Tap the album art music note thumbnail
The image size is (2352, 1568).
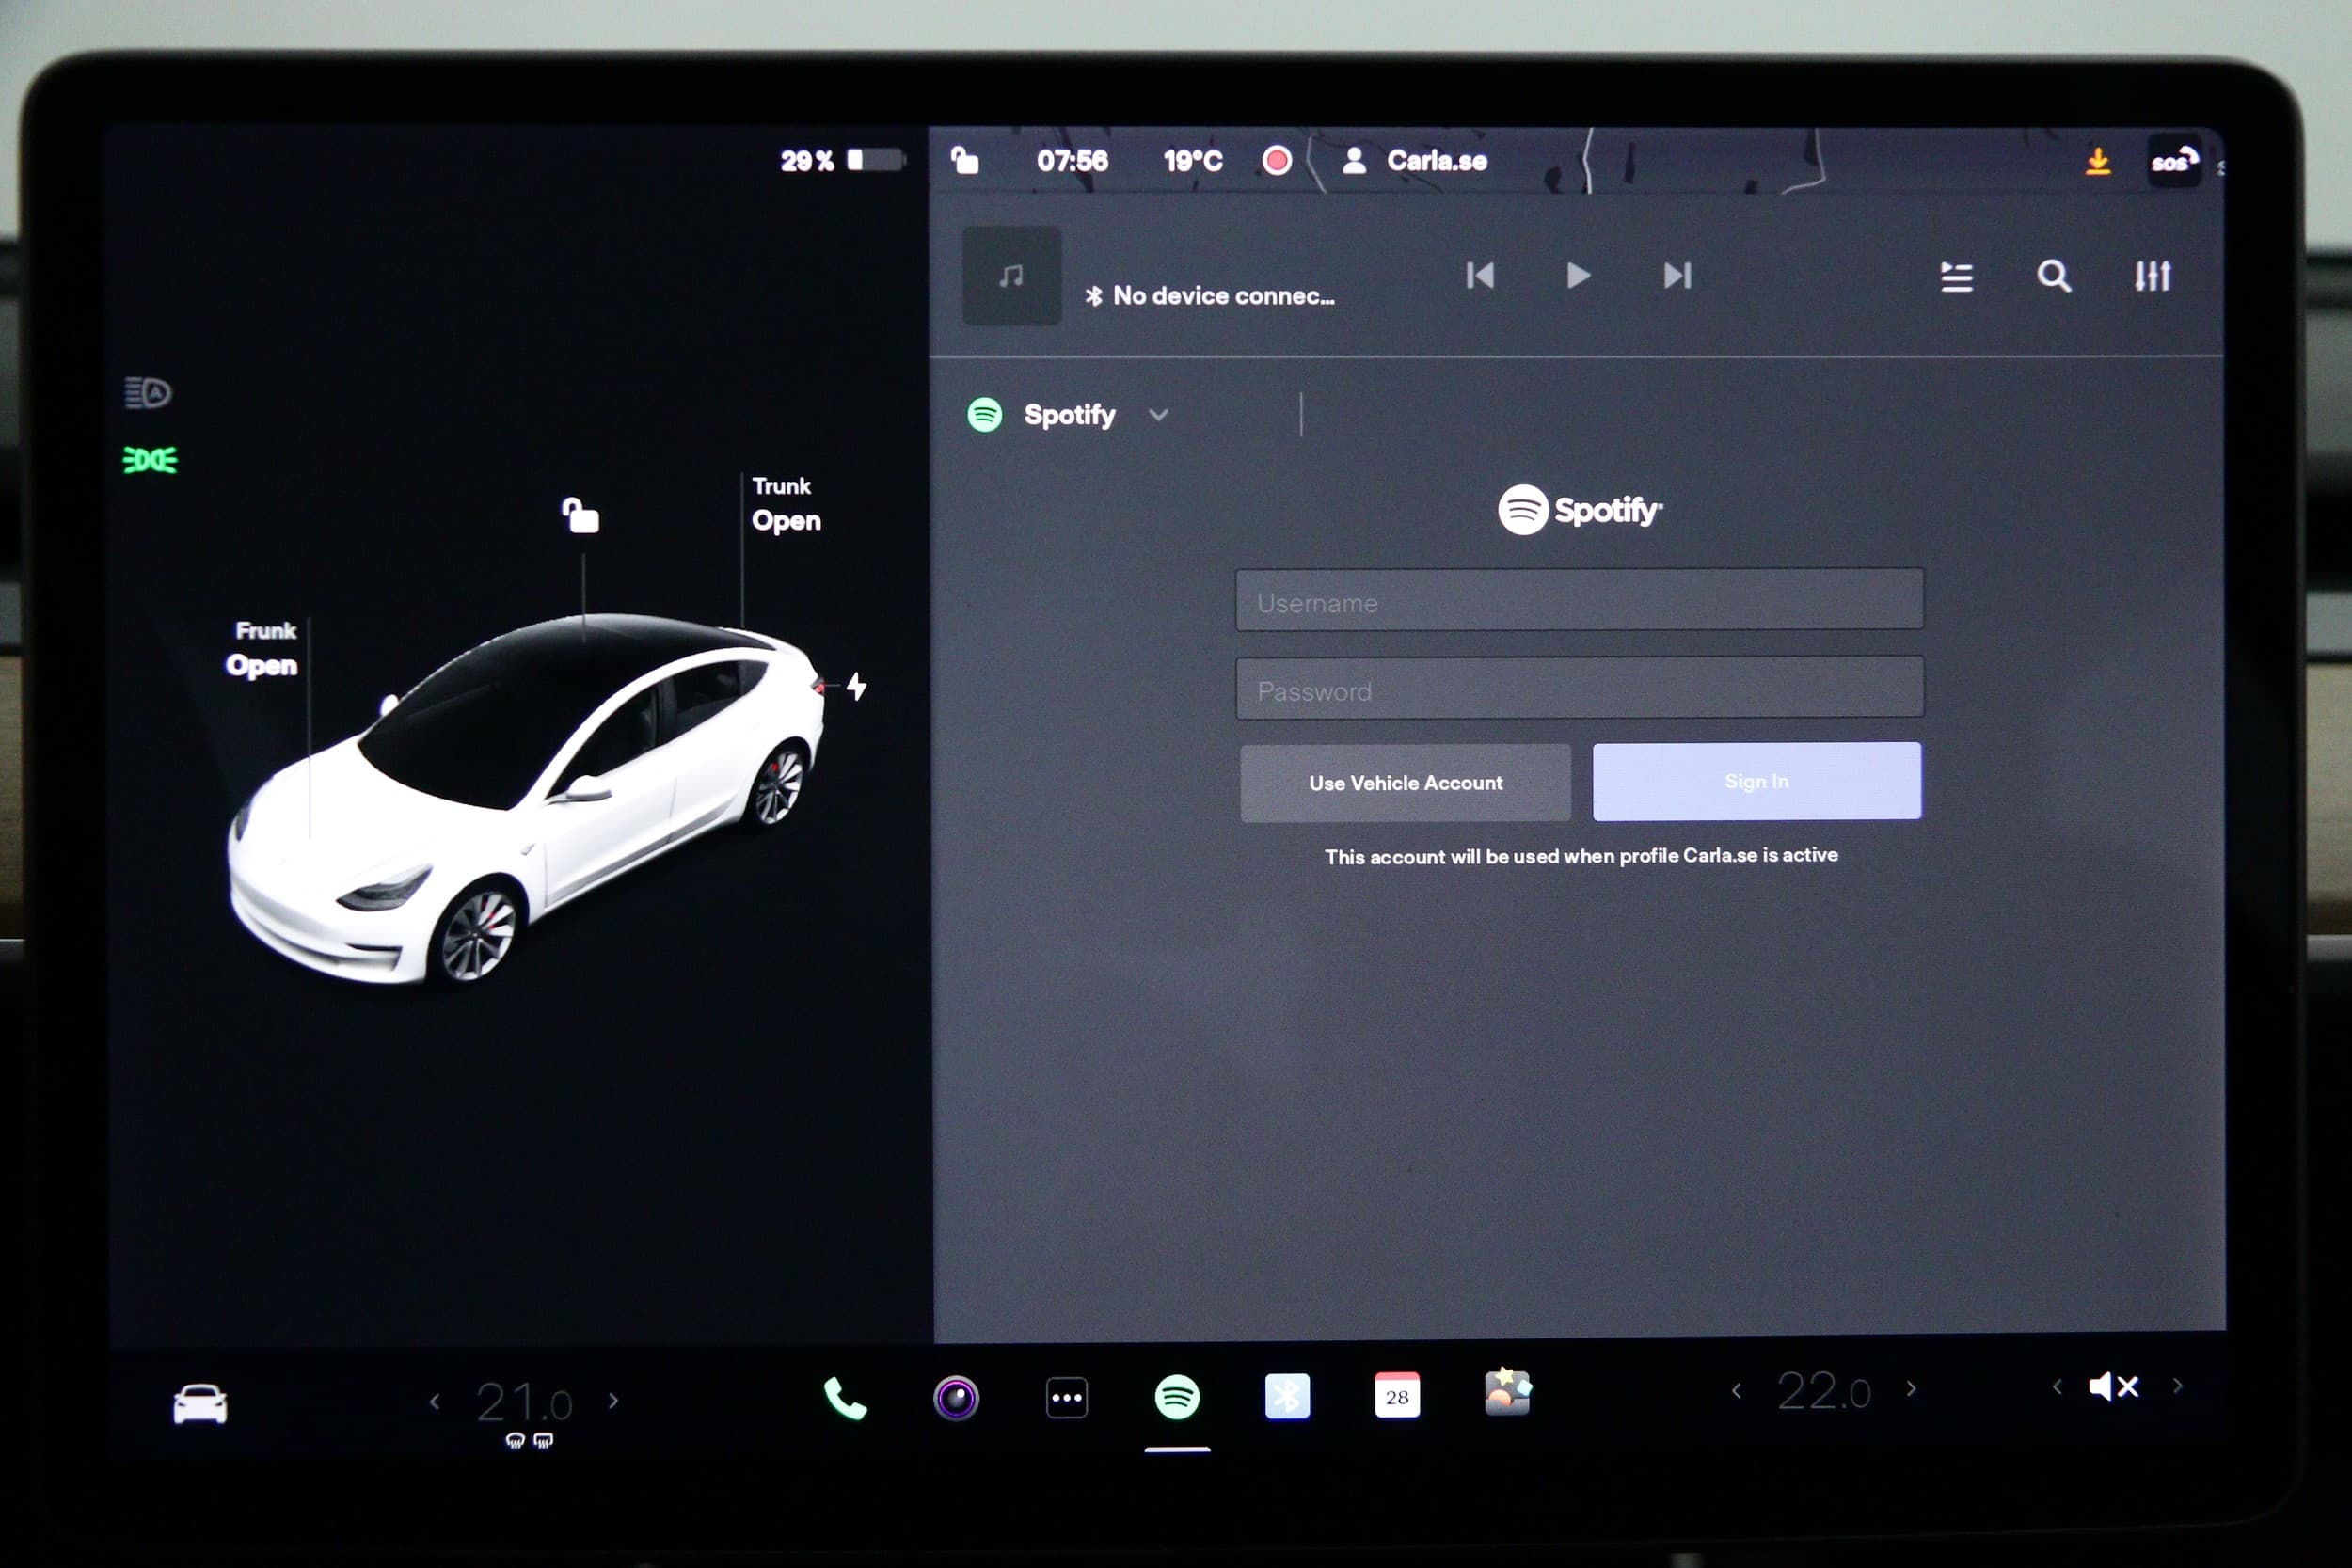pos(1011,276)
